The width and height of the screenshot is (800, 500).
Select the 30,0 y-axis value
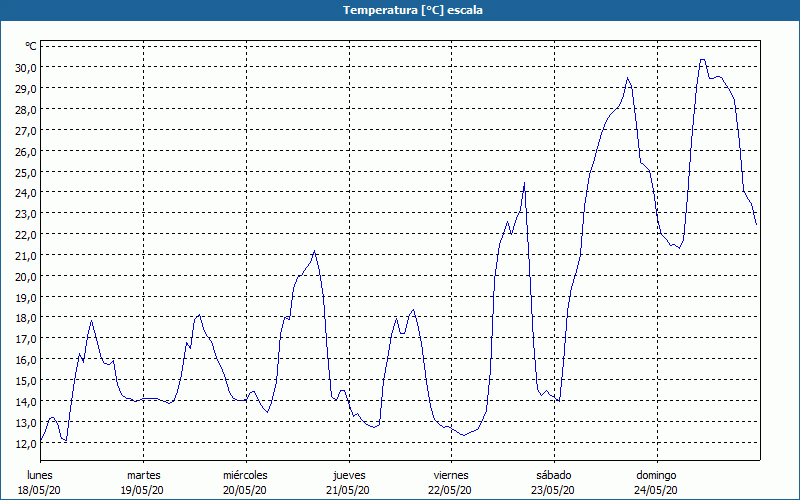click(25, 67)
